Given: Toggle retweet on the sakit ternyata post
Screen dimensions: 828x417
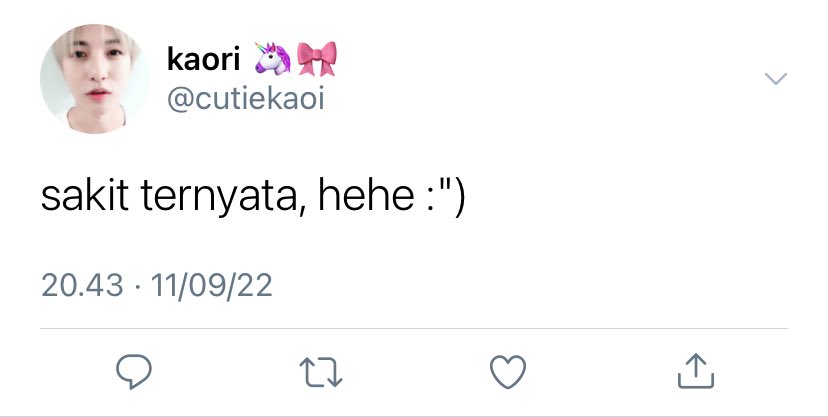Looking at the screenshot, I should click(321, 372).
